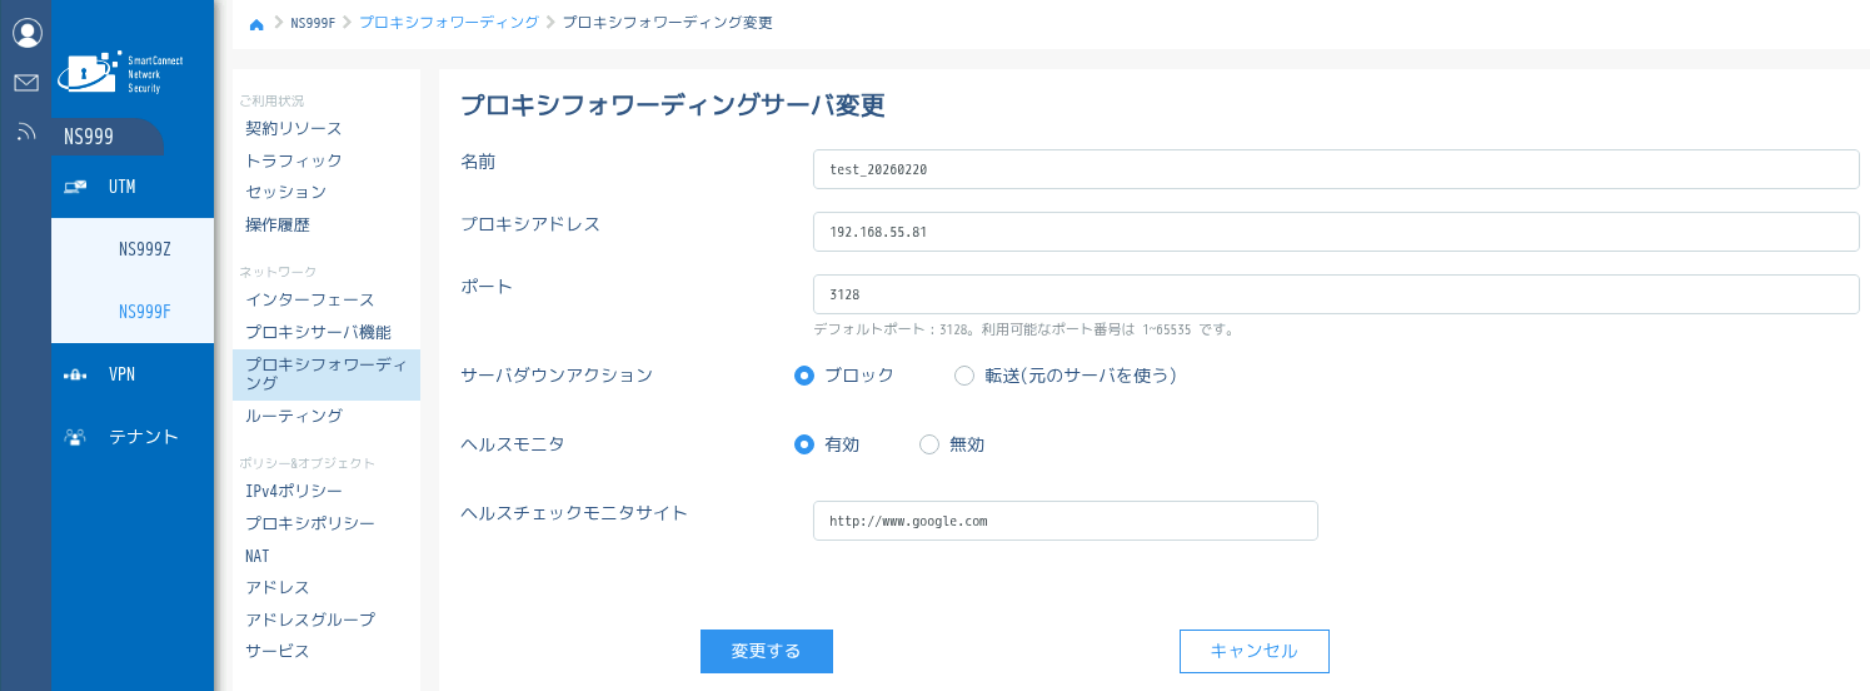Open the VPN menu section
1870x691 pixels.
pos(133,375)
